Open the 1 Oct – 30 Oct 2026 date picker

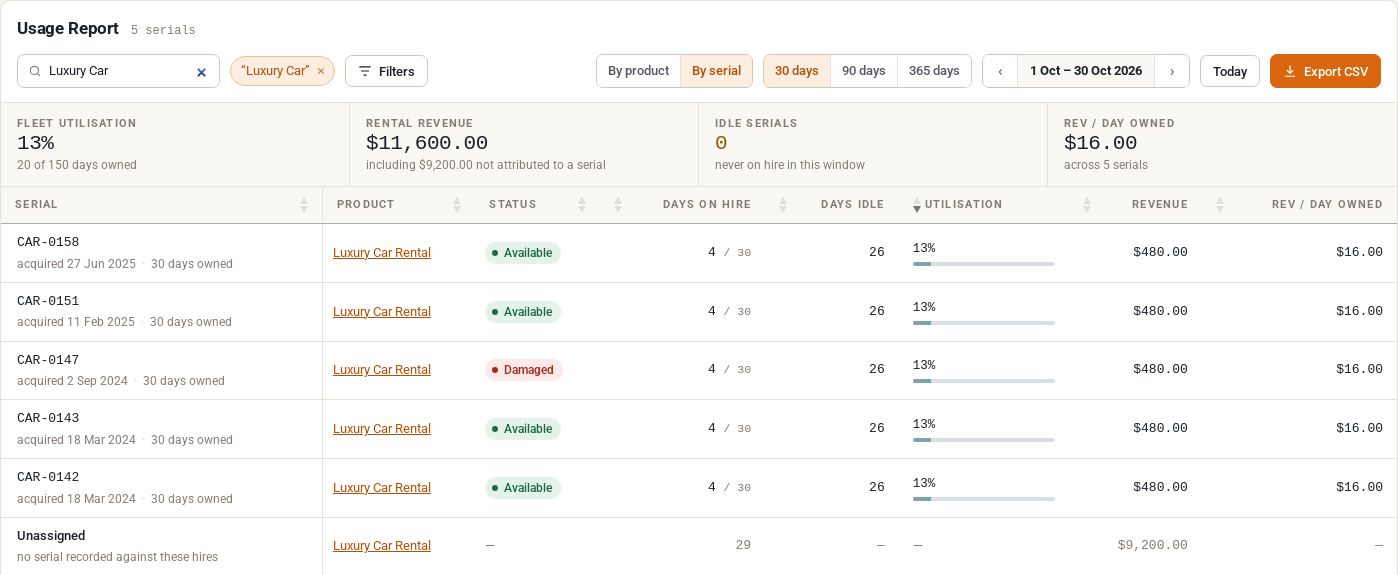(1086, 71)
